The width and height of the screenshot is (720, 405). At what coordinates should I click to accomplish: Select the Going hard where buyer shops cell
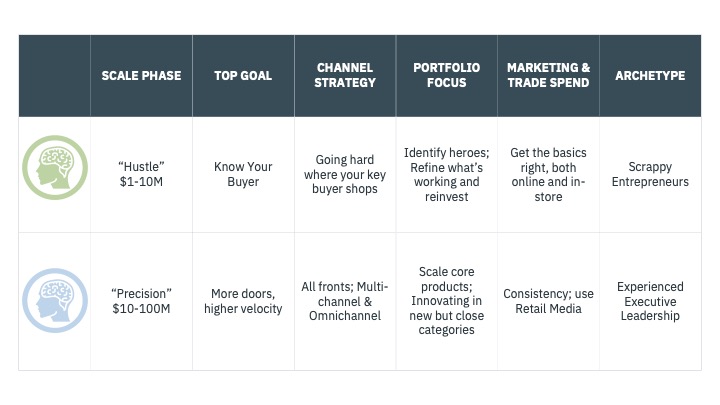[x=345, y=174]
